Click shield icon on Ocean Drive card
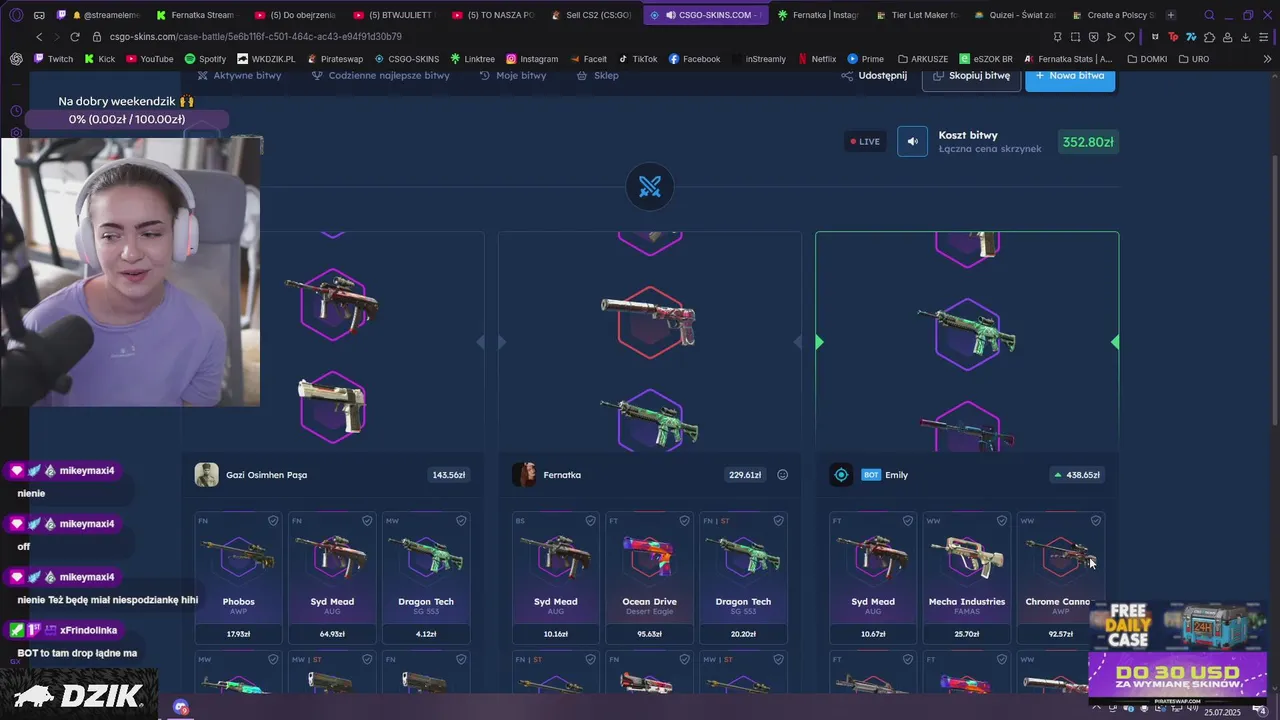The height and width of the screenshot is (720, 1280). (x=685, y=521)
